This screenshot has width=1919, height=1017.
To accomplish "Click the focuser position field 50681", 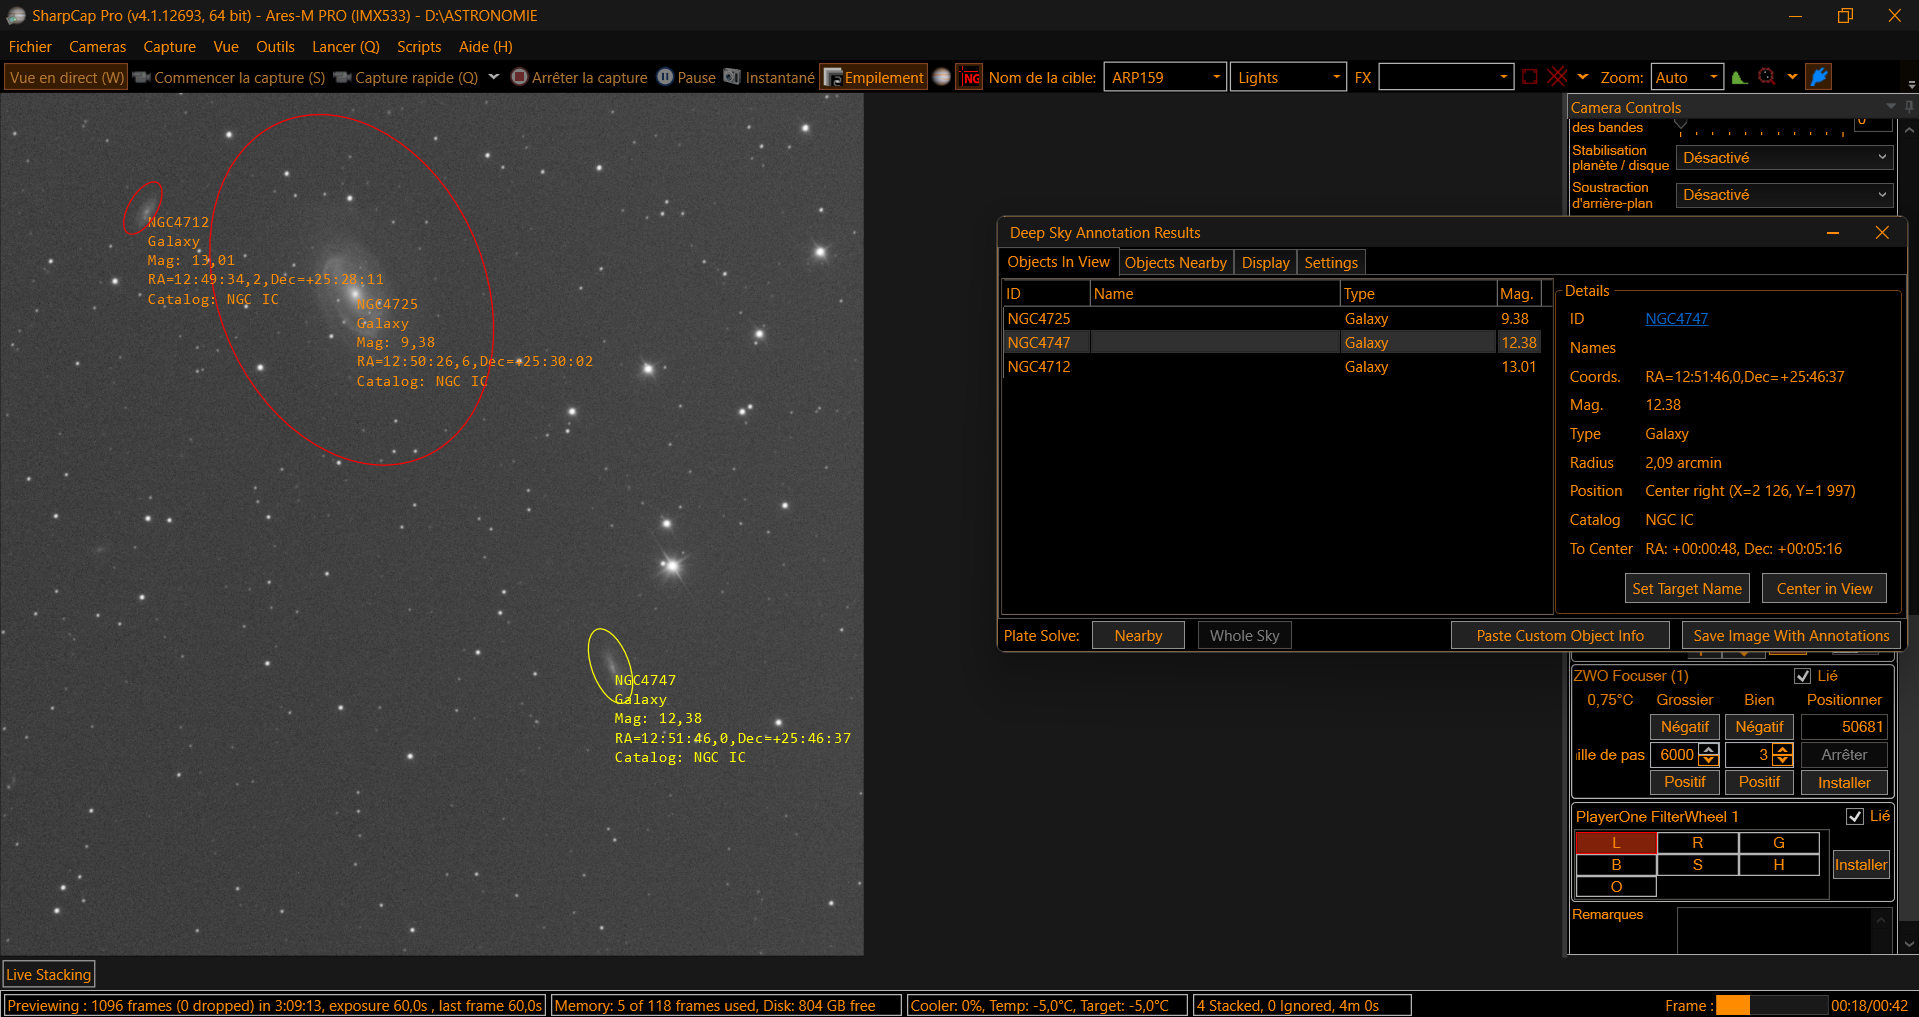I will 1844,727.
